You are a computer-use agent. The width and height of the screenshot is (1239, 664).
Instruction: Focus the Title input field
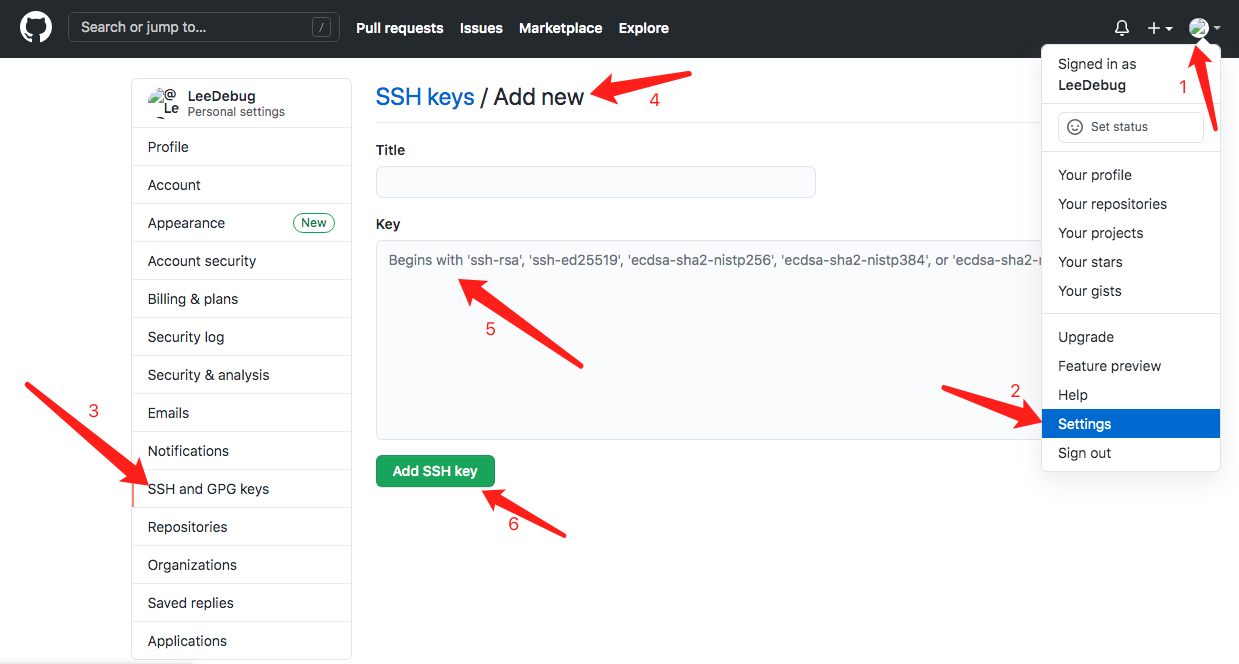coord(596,182)
